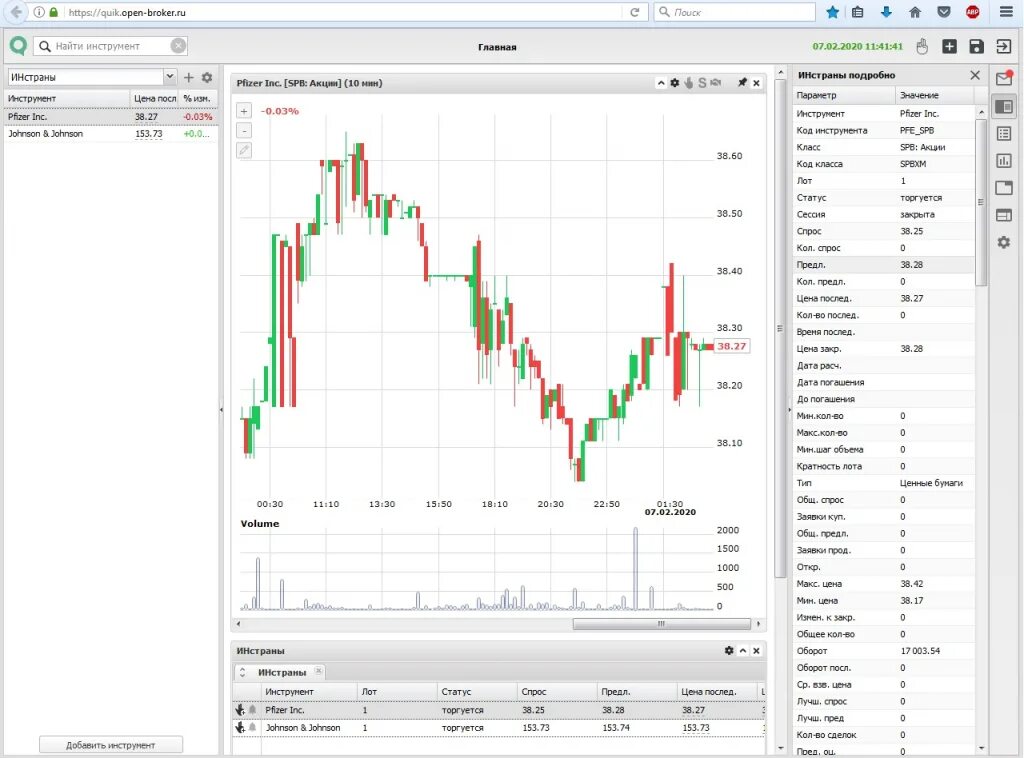Open the table panel sidebar icon
The width and height of the screenshot is (1024, 758).
click(x=1004, y=215)
